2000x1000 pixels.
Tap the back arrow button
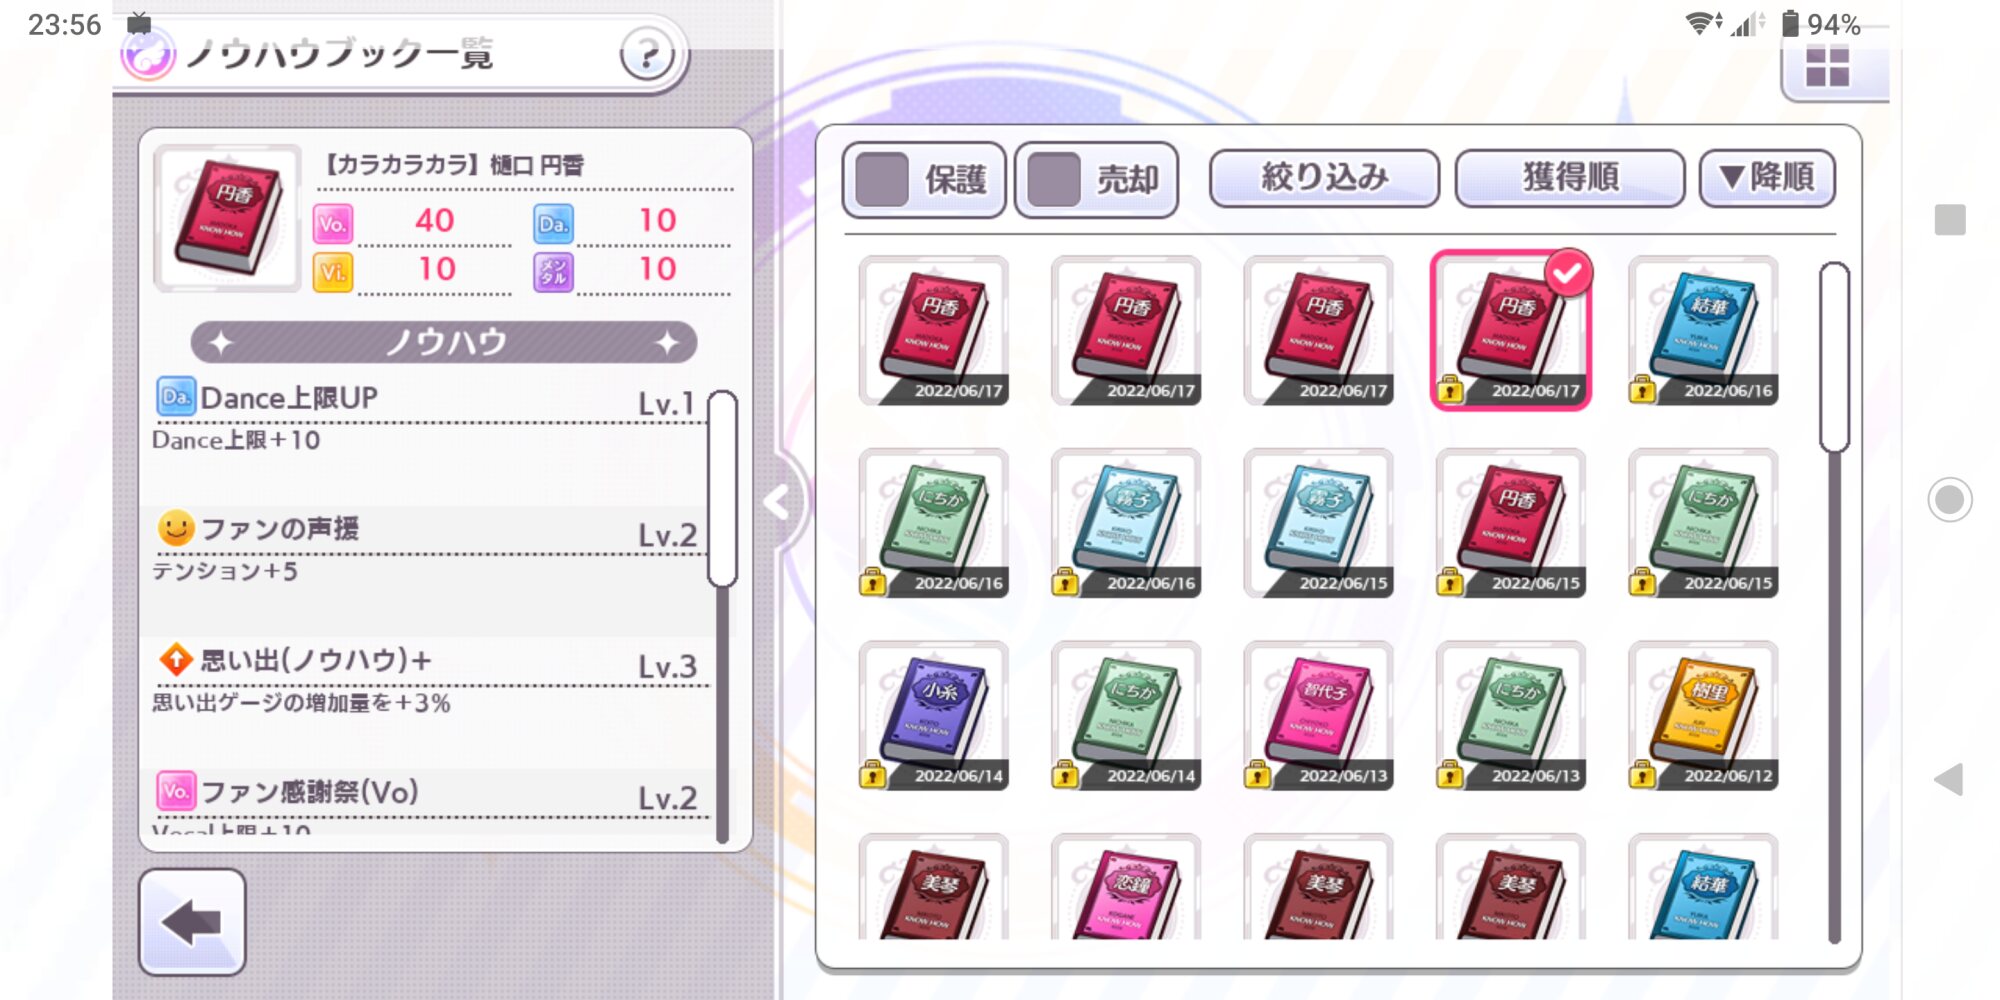pos(192,921)
